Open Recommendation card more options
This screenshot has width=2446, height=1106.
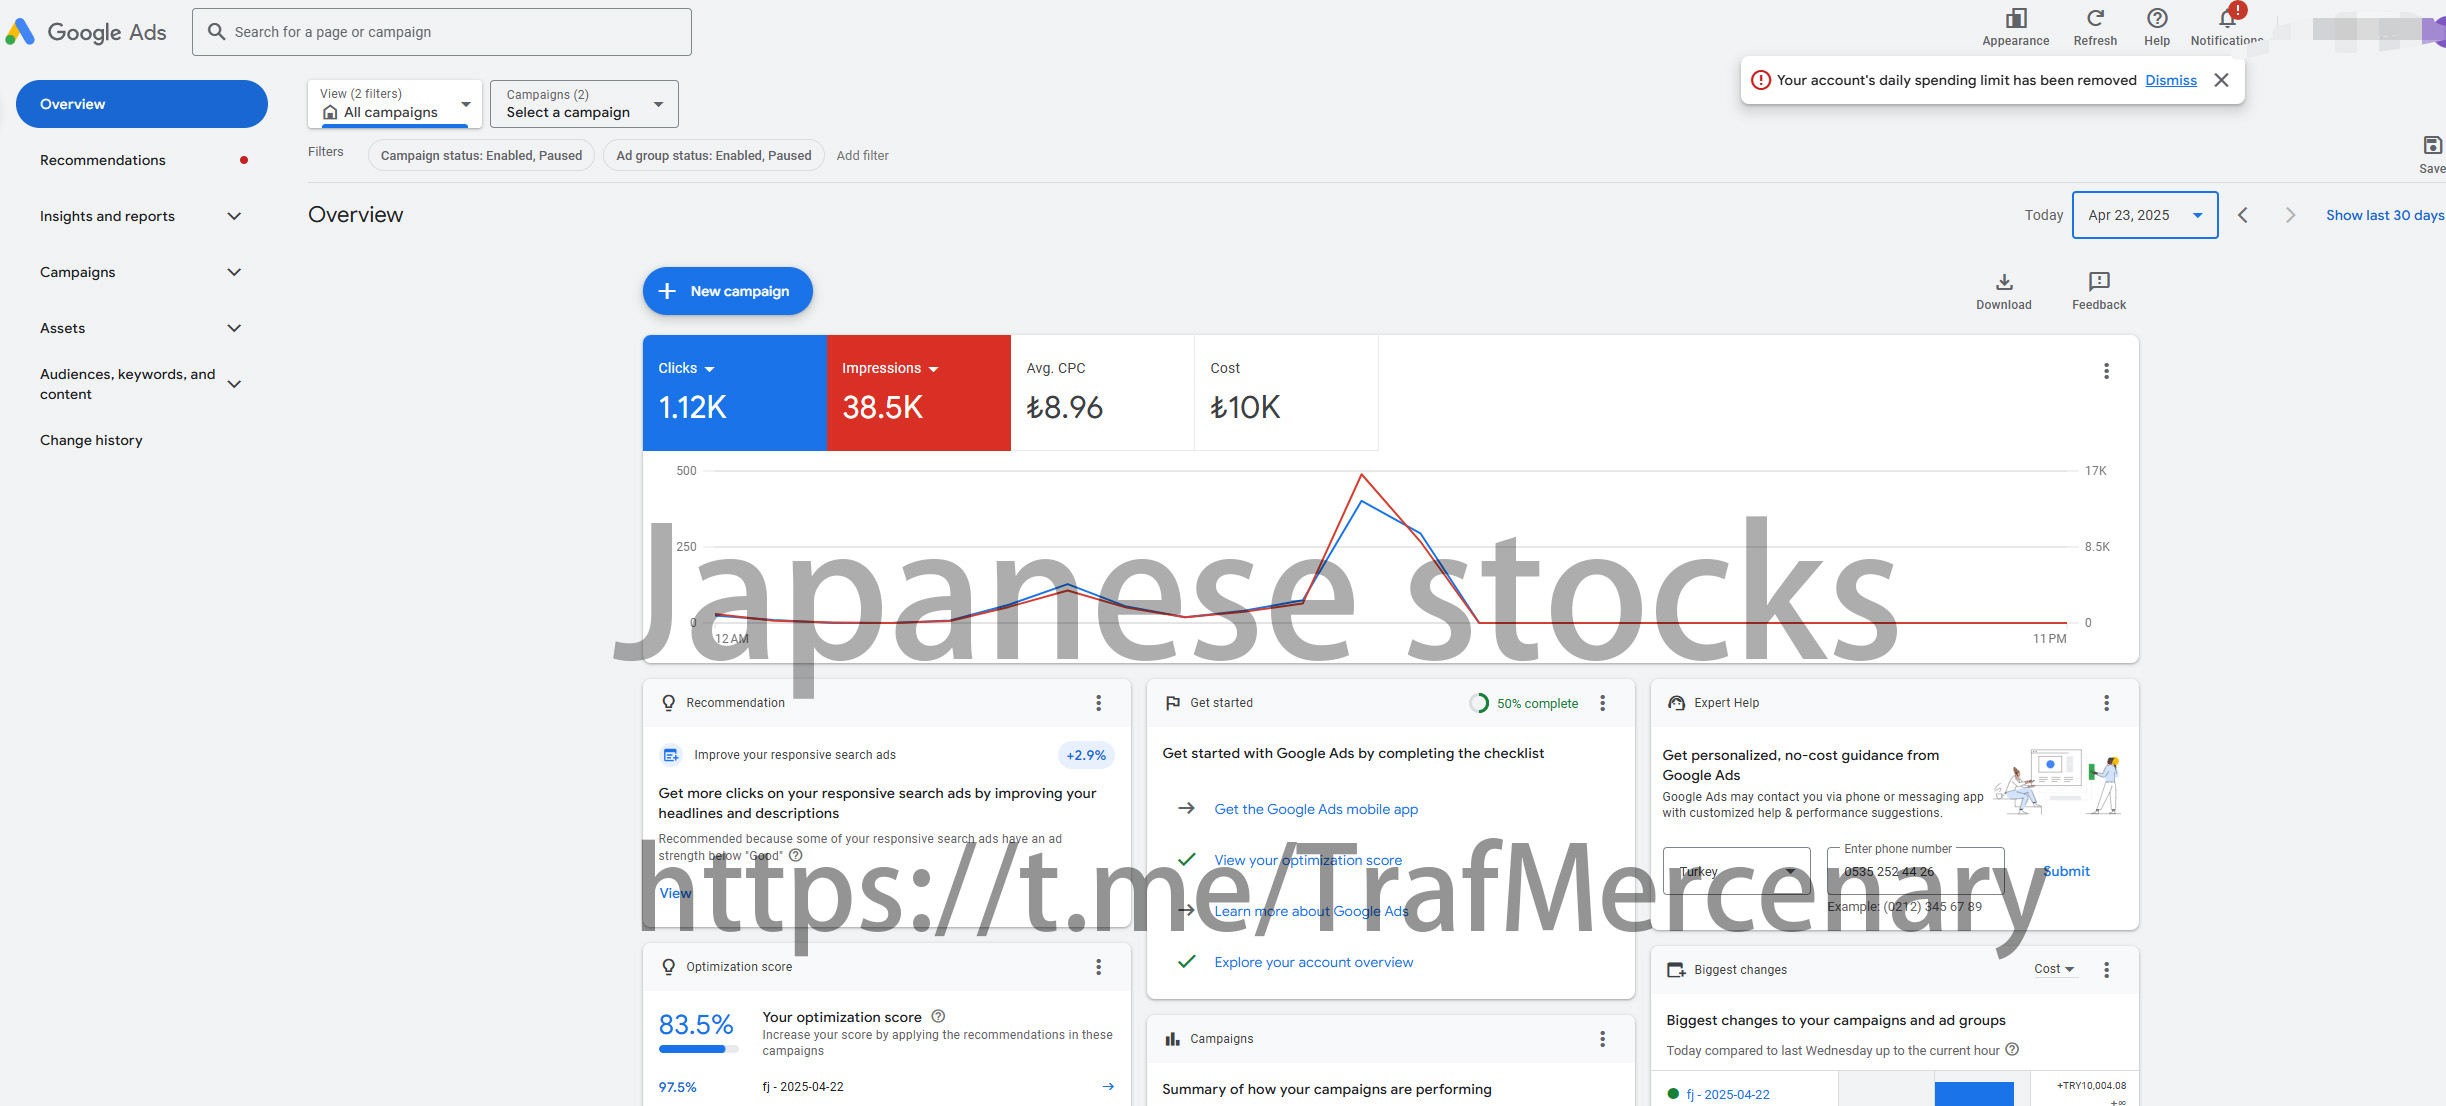coord(1098,703)
